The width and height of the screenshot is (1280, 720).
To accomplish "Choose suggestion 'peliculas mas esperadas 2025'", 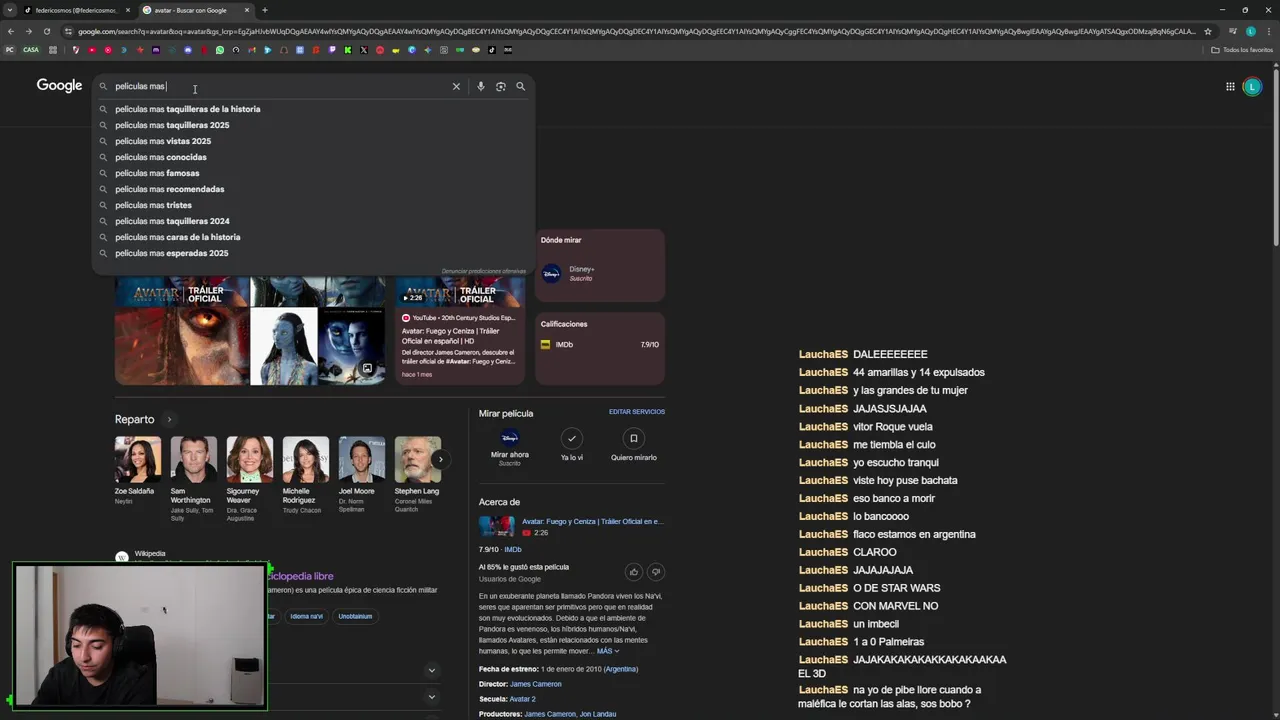I will click(313, 253).
